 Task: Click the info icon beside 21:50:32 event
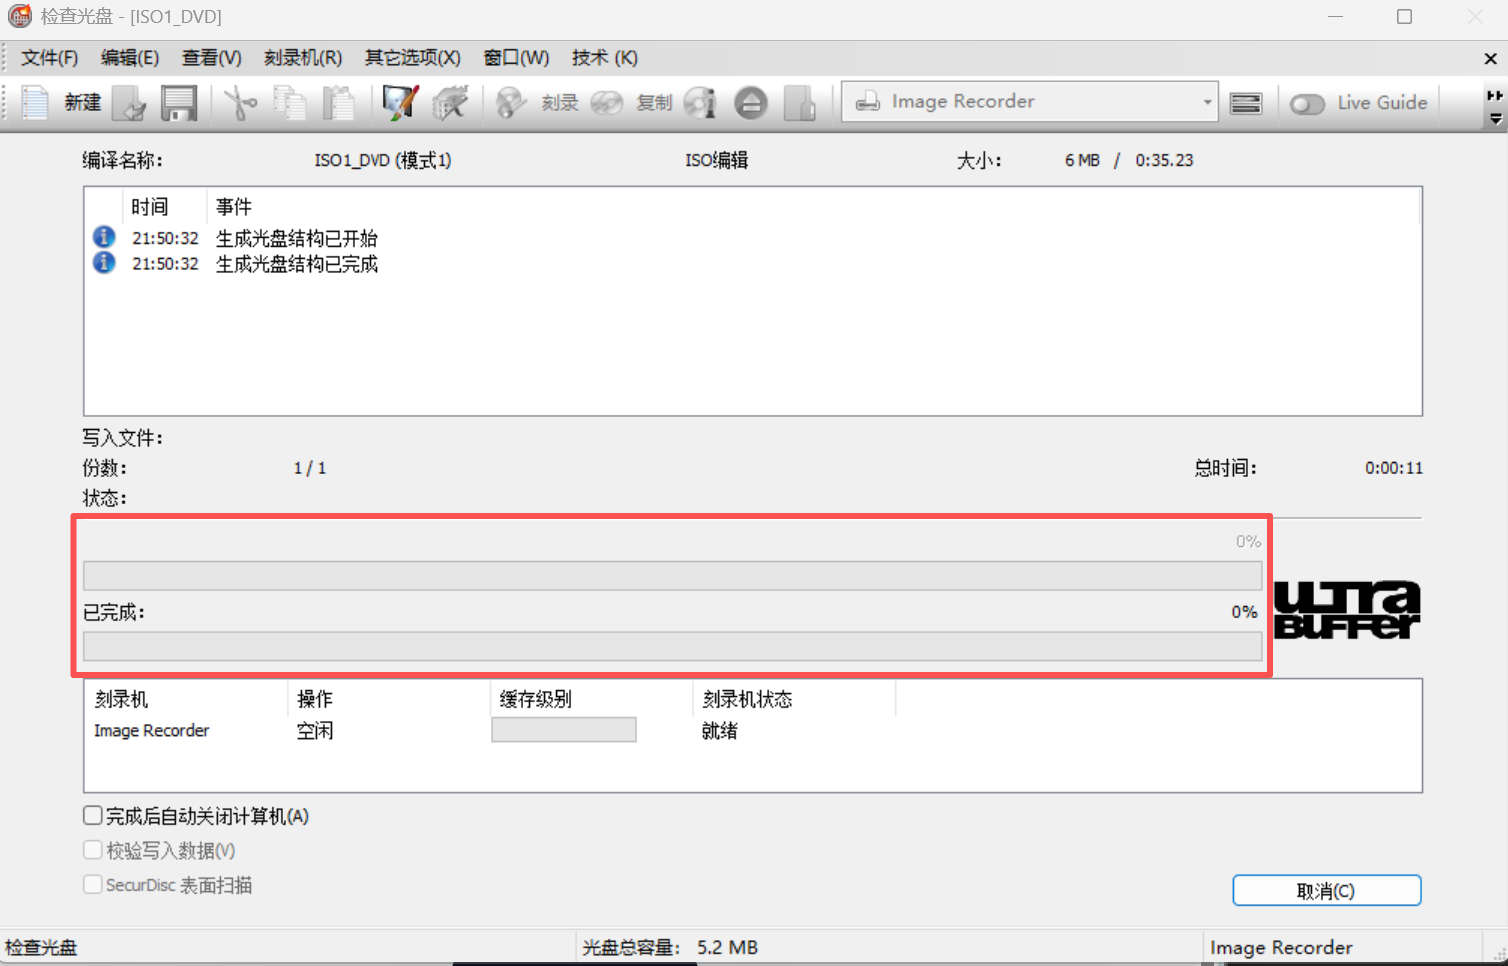104,237
